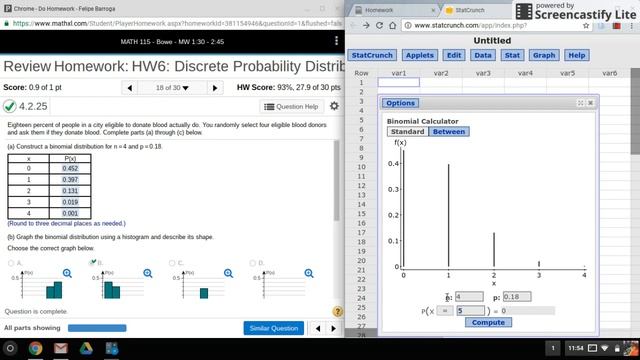Select radio option C graph
This screenshot has height=360, width=640.
point(172,263)
